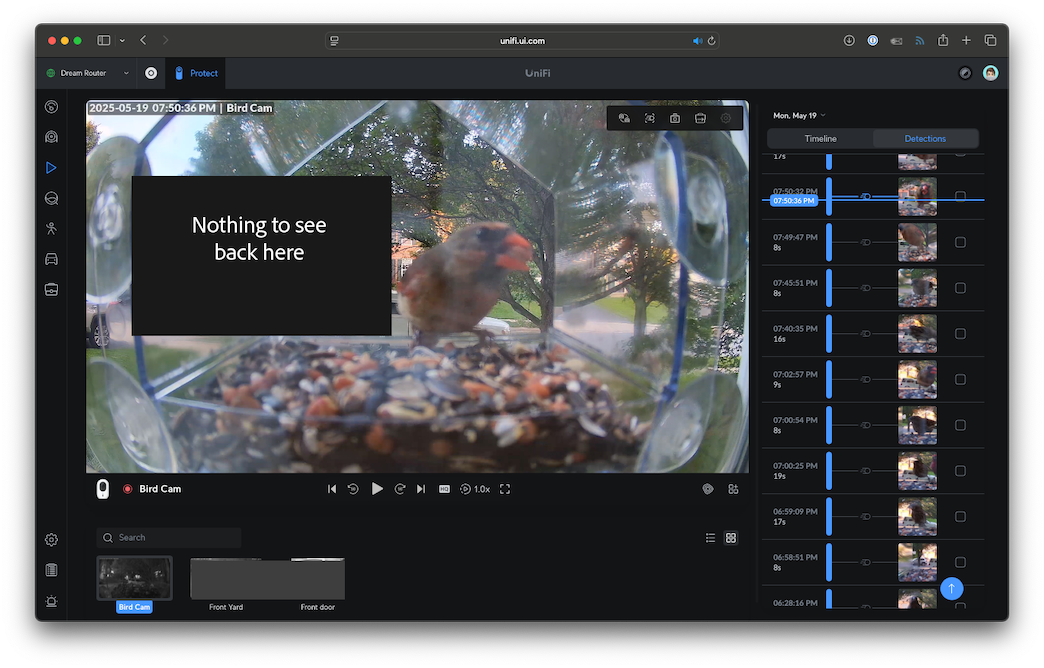
Task: Select the 07:45:51 PM detection checkbox
Action: tap(960, 288)
